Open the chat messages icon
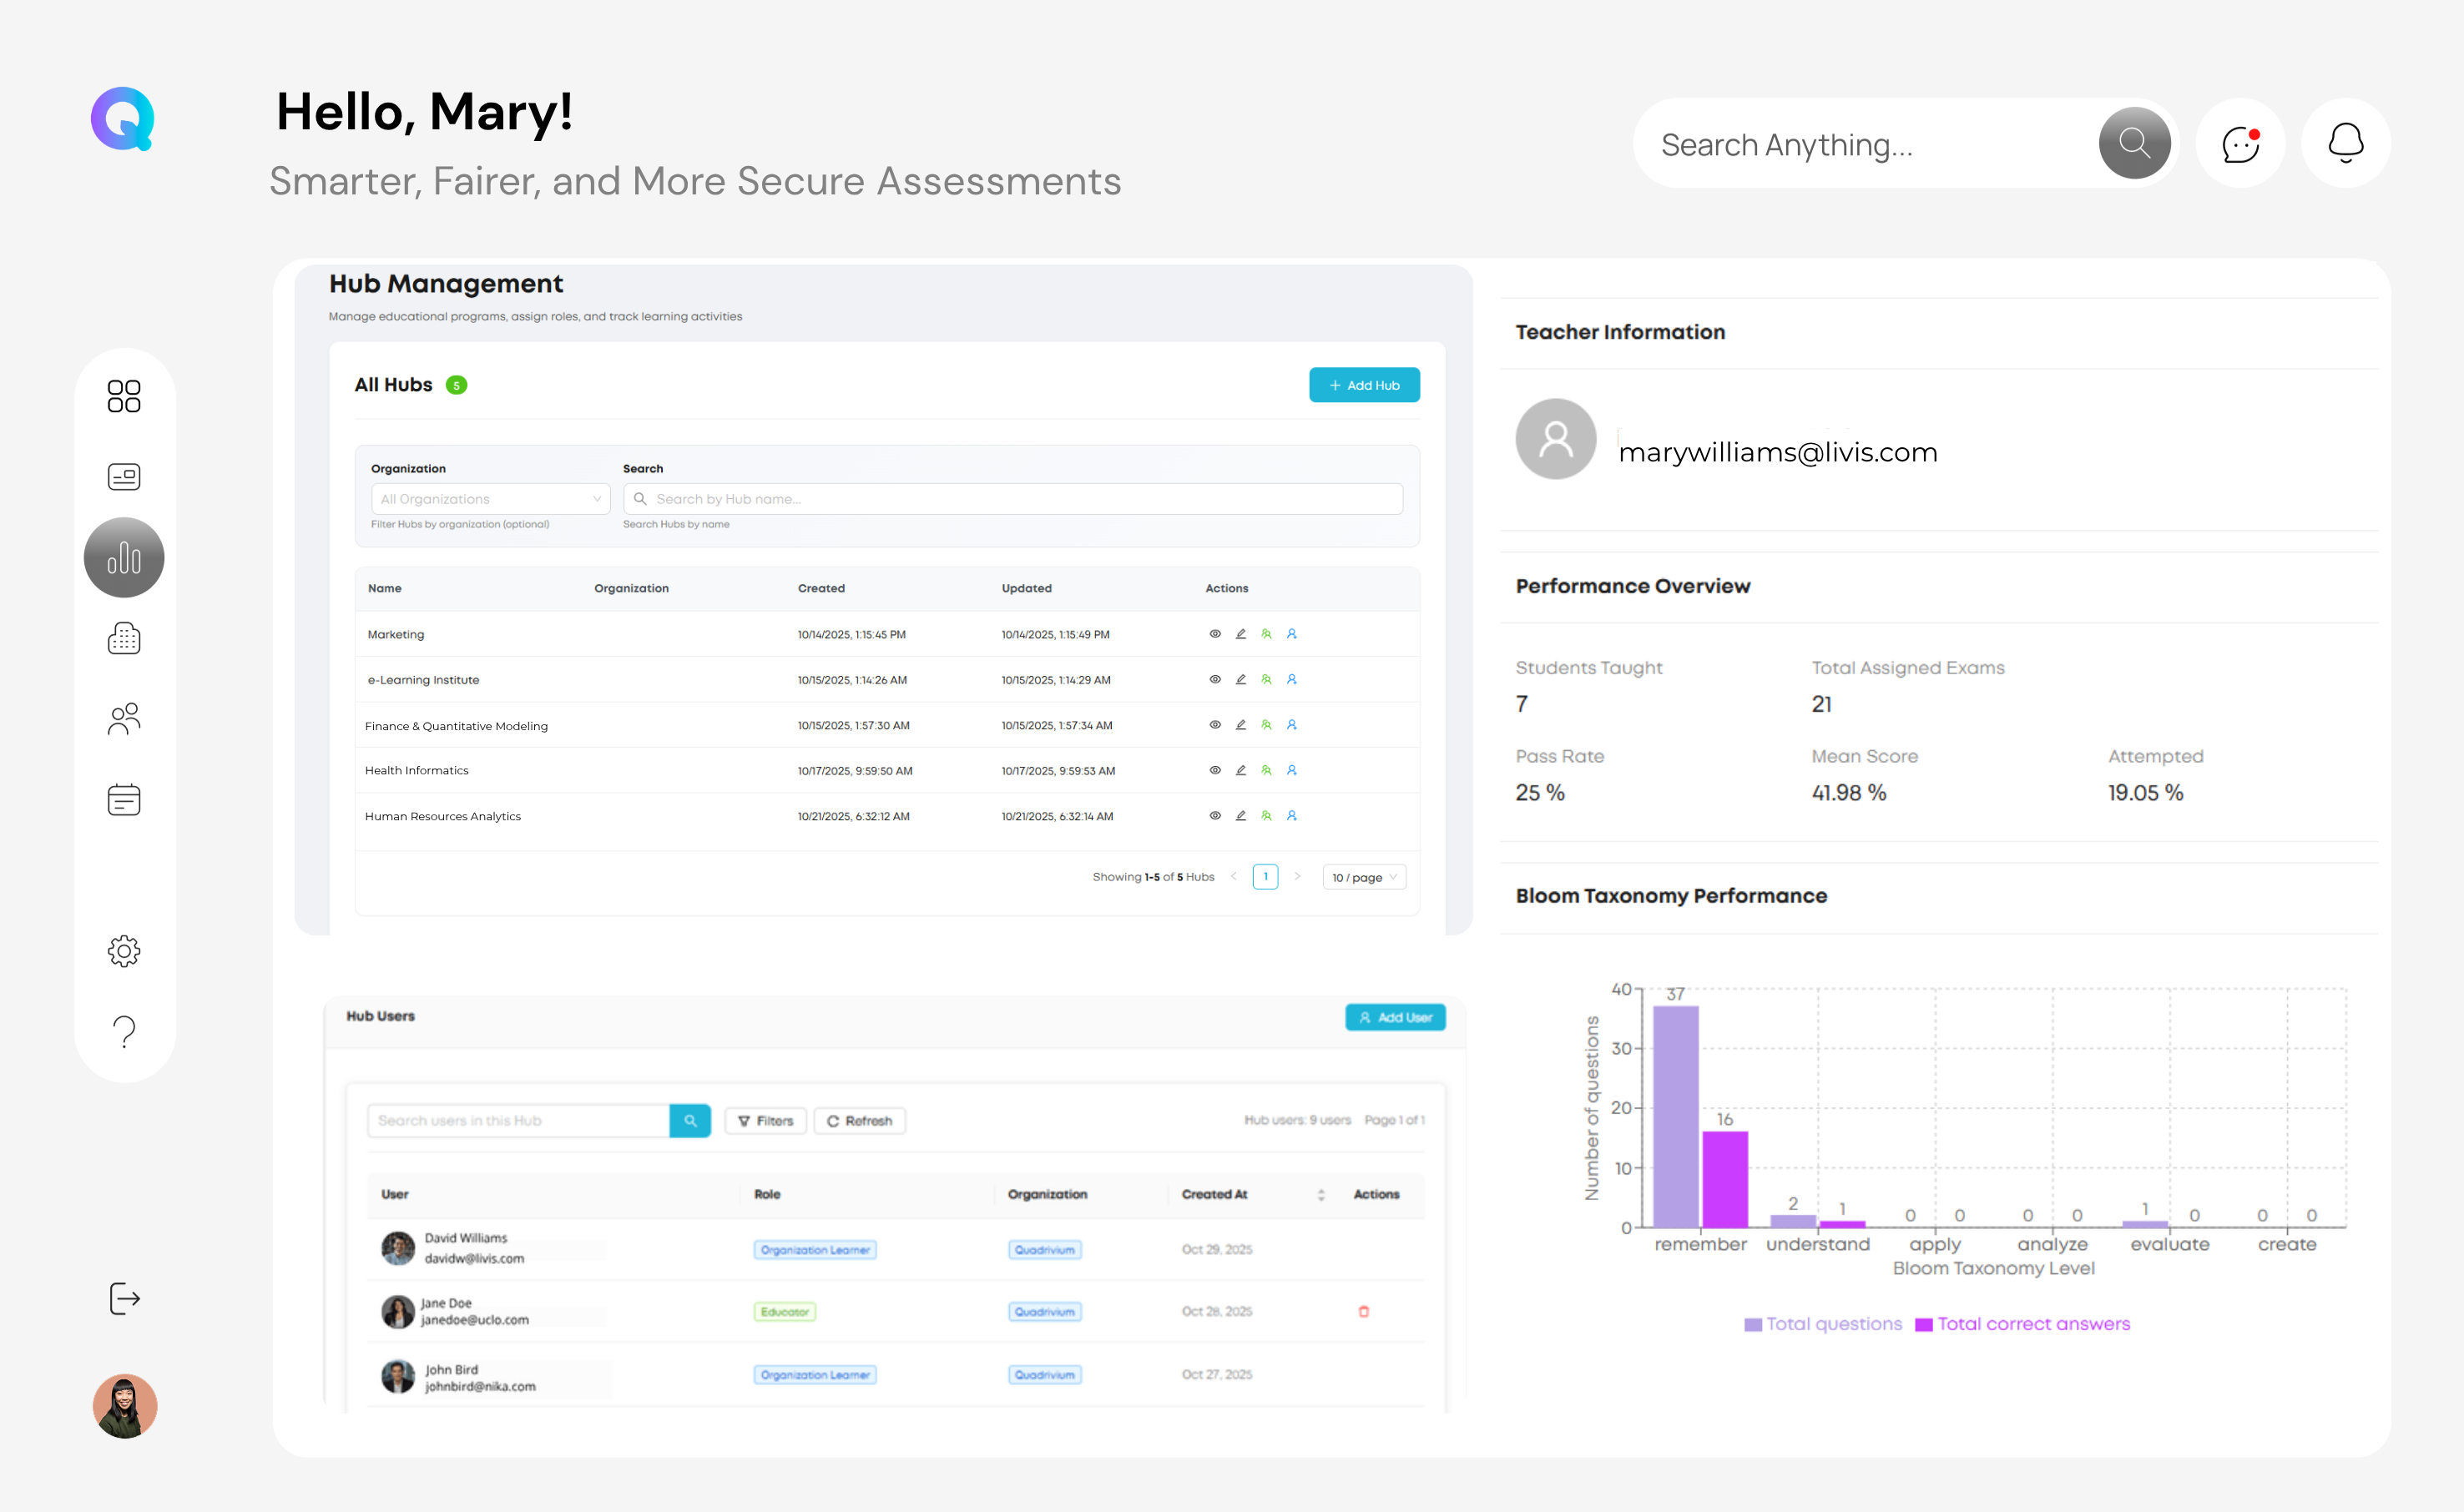Image resolution: width=2464 pixels, height=1512 pixels. click(2240, 144)
